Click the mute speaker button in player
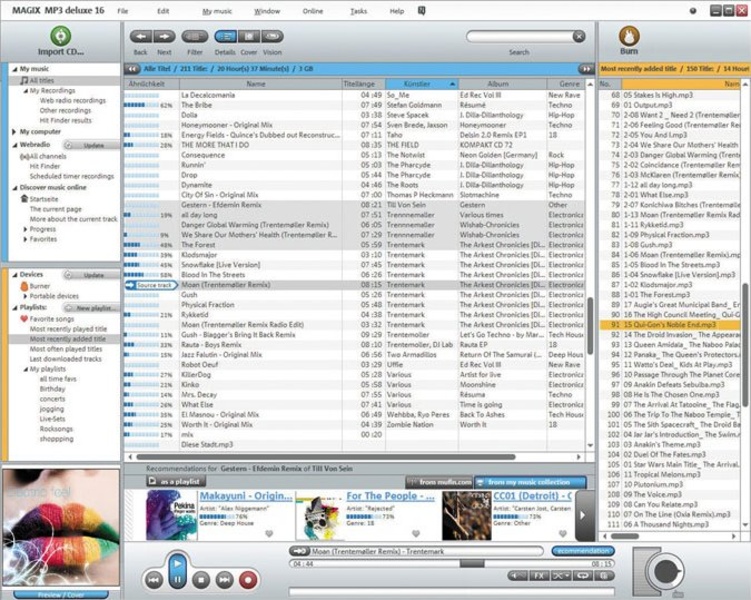 (x=517, y=576)
